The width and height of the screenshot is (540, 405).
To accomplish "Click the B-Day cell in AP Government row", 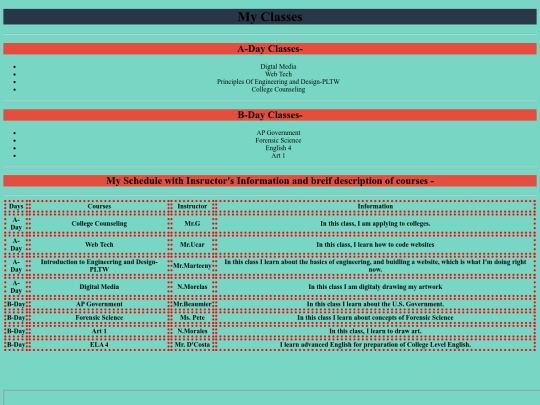I will 16,304.
